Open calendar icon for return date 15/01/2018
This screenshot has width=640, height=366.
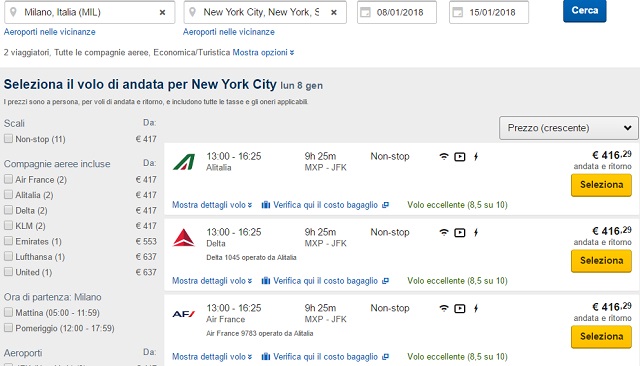point(458,13)
